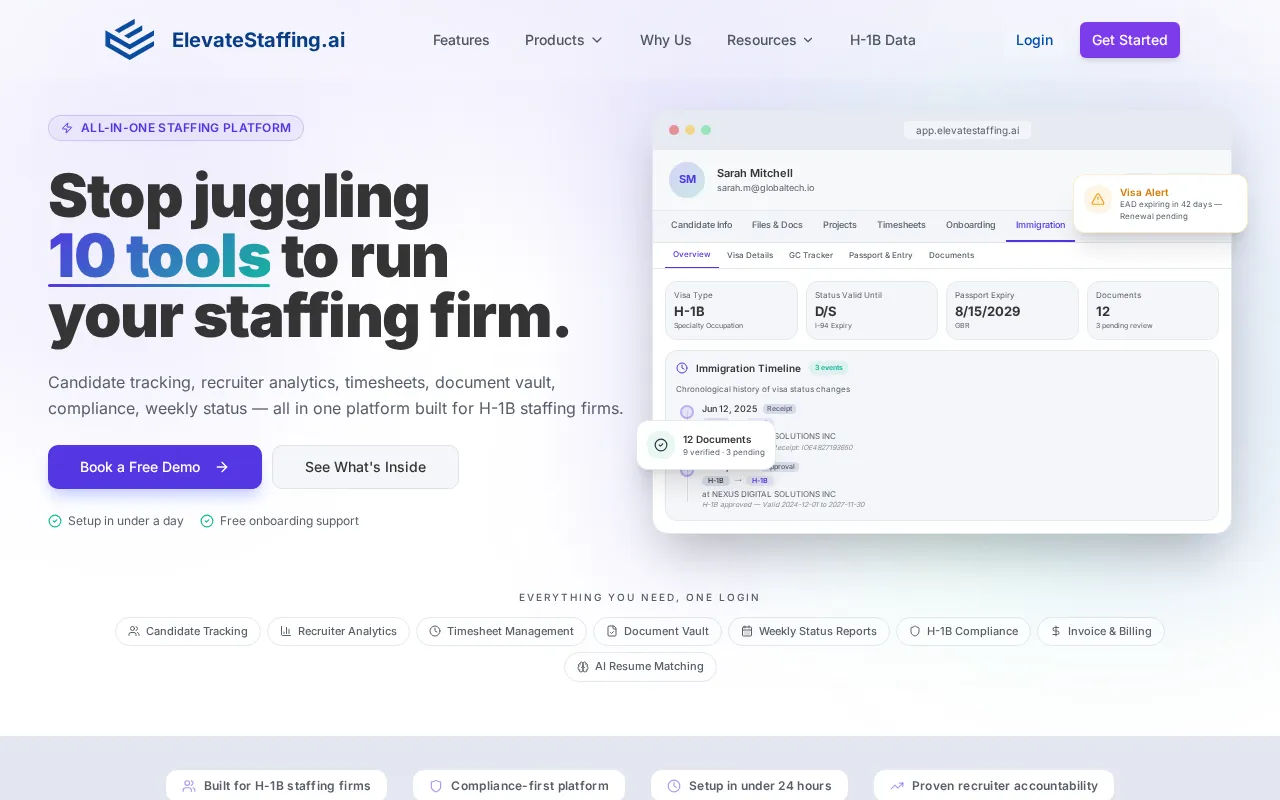Open the Visa Details sub-tab
The height and width of the screenshot is (800, 1280).
(750, 255)
